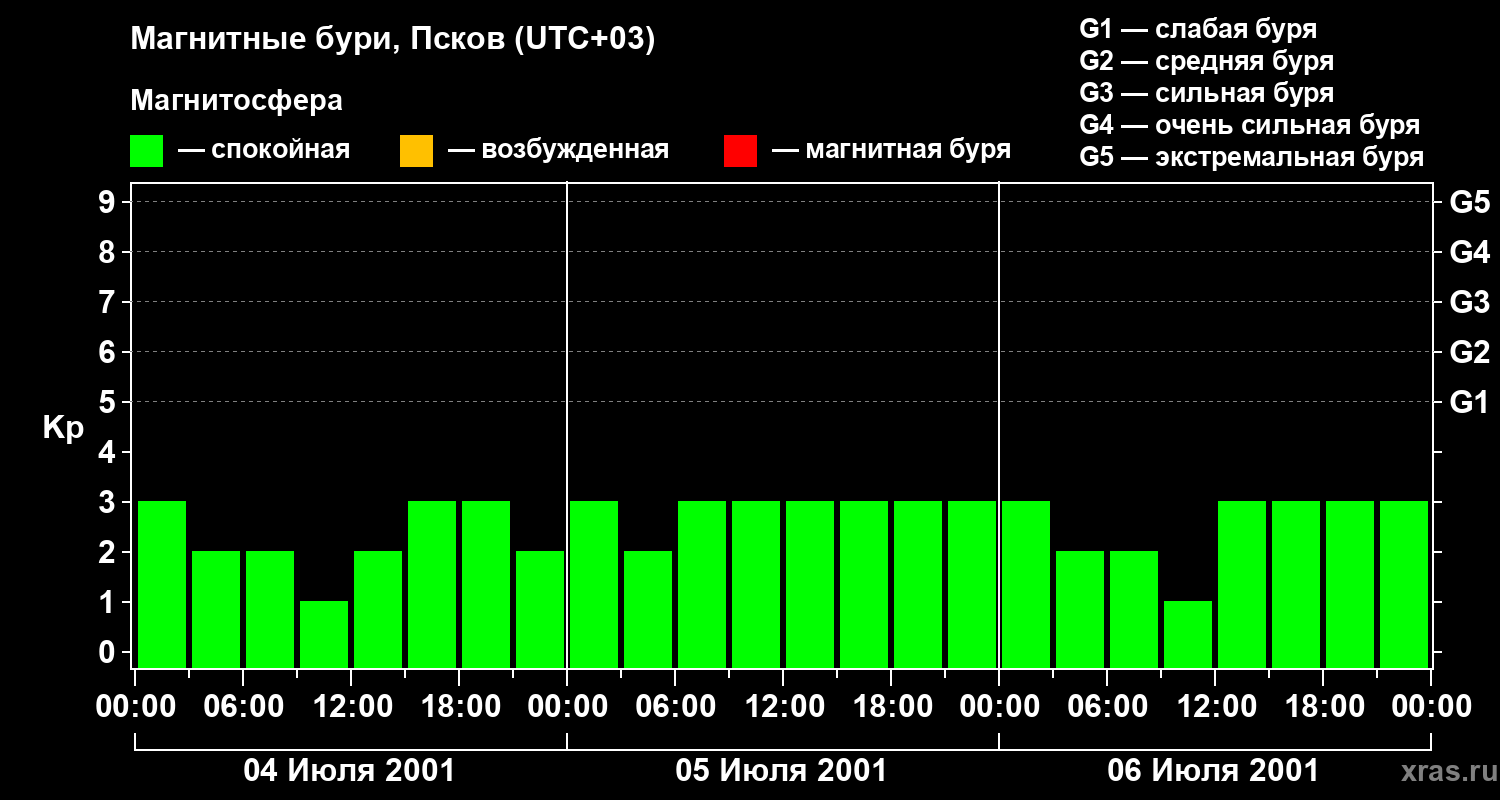This screenshot has width=1500, height=800.
Task: Click the '— возбужденная' legend label
Action: click(x=559, y=151)
